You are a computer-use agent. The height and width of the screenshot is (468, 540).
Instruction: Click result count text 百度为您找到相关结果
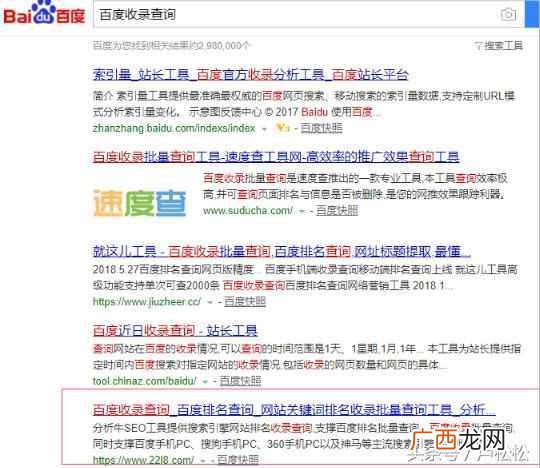click(x=171, y=45)
